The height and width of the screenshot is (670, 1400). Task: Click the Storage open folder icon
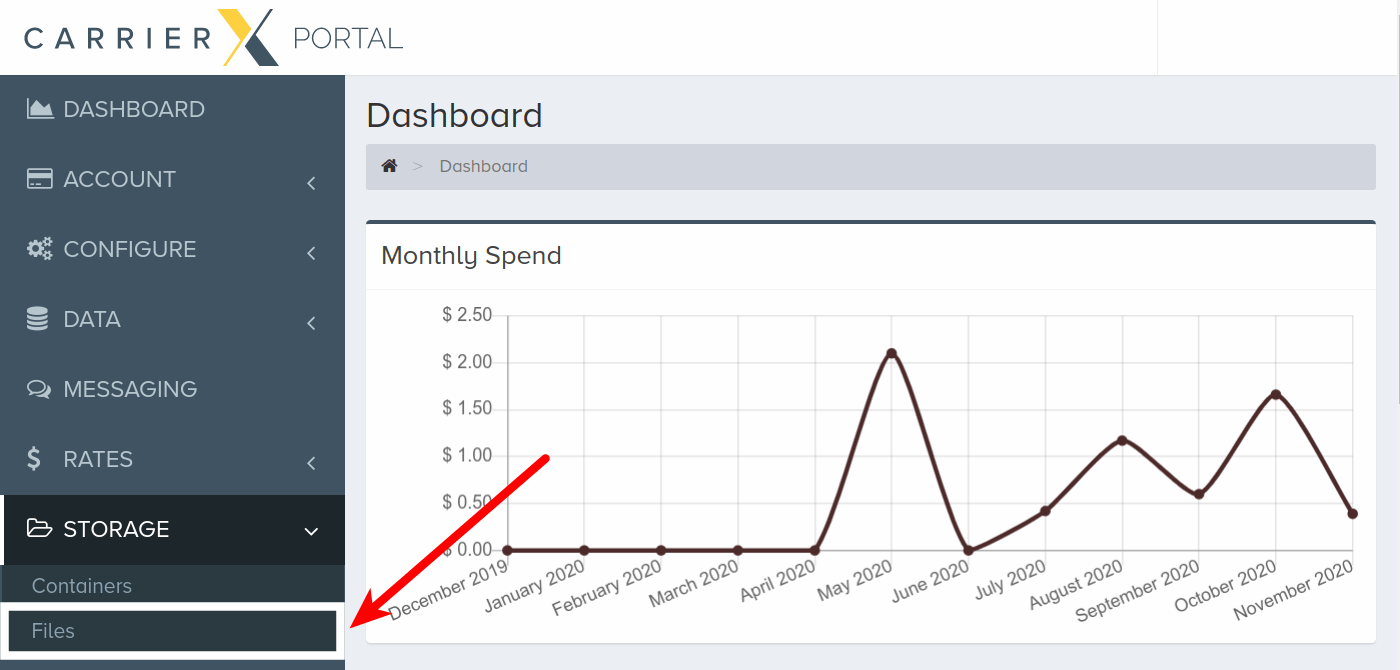click(39, 529)
